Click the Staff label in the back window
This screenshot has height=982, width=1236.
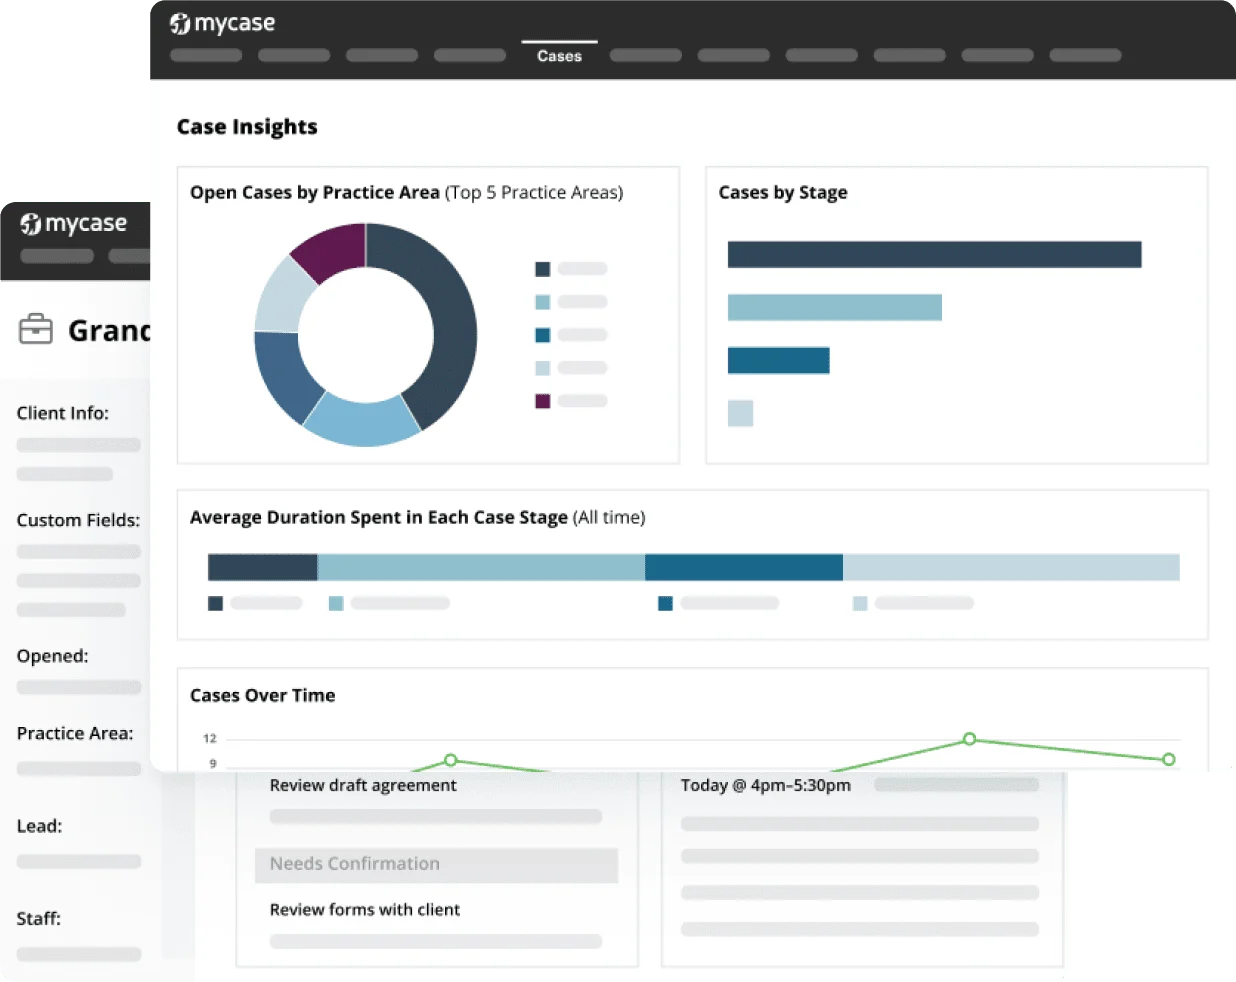tap(38, 918)
